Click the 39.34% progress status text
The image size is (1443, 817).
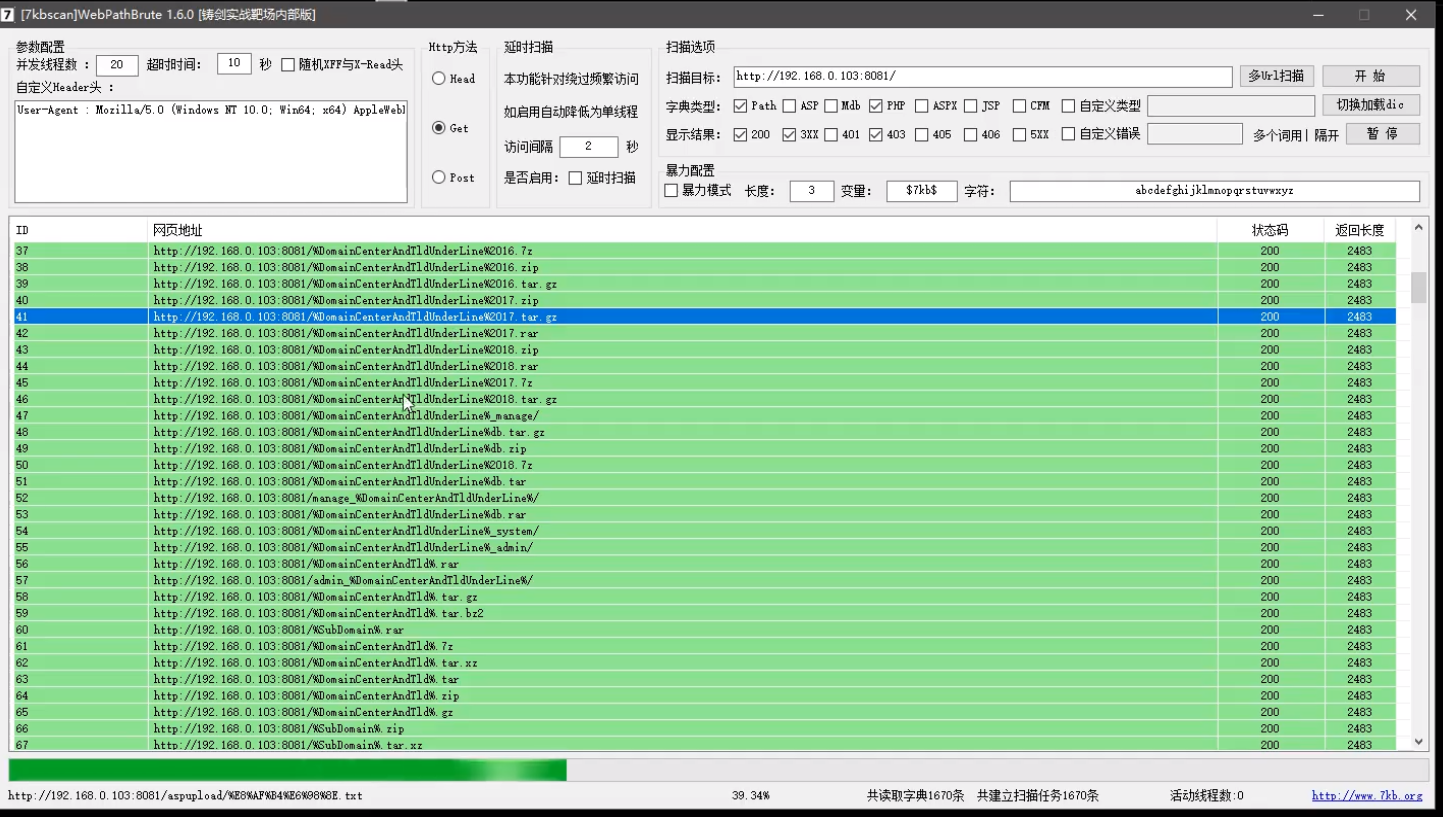(750, 796)
